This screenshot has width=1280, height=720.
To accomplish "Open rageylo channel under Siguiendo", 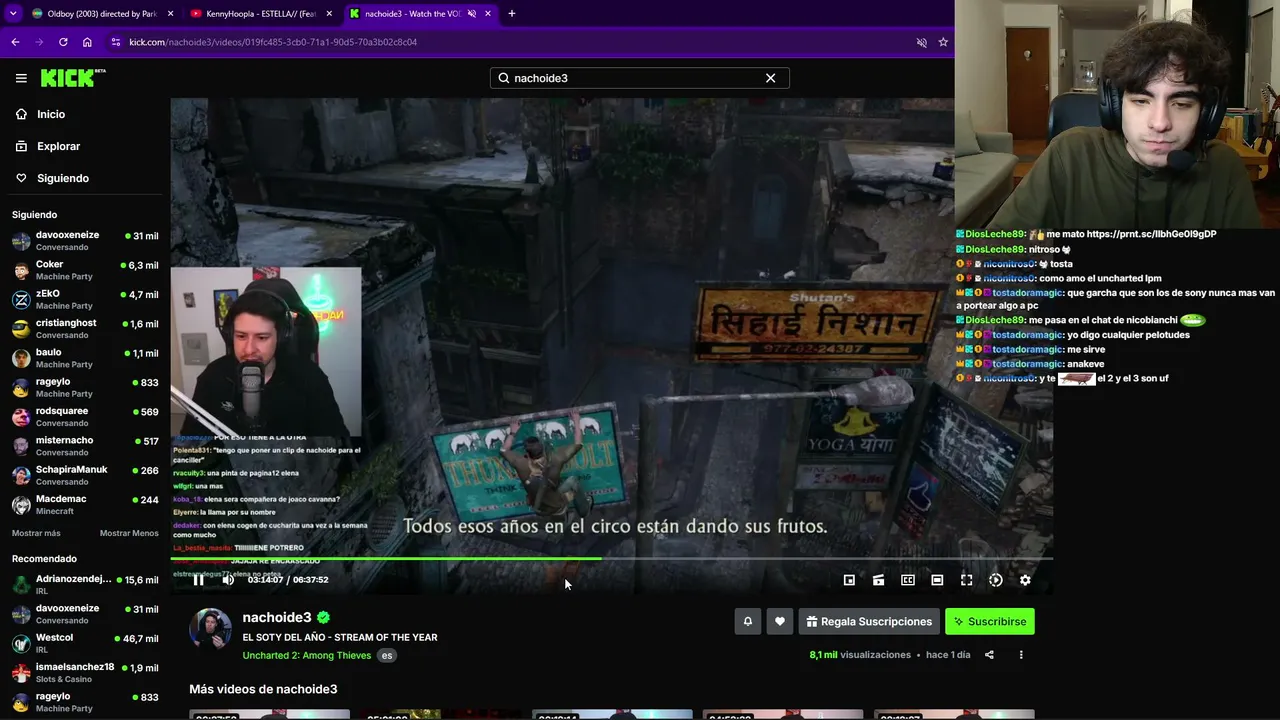I will [x=85, y=387].
